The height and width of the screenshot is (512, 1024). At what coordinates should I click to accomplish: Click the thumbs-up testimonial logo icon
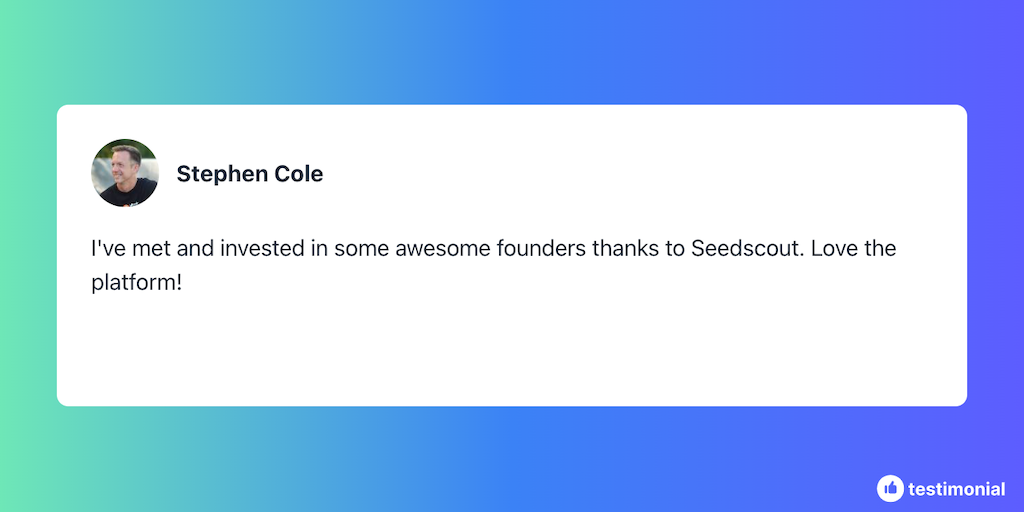pos(890,488)
